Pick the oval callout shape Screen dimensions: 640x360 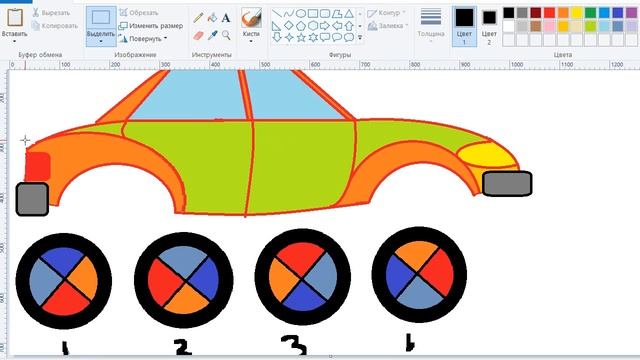pos(337,38)
